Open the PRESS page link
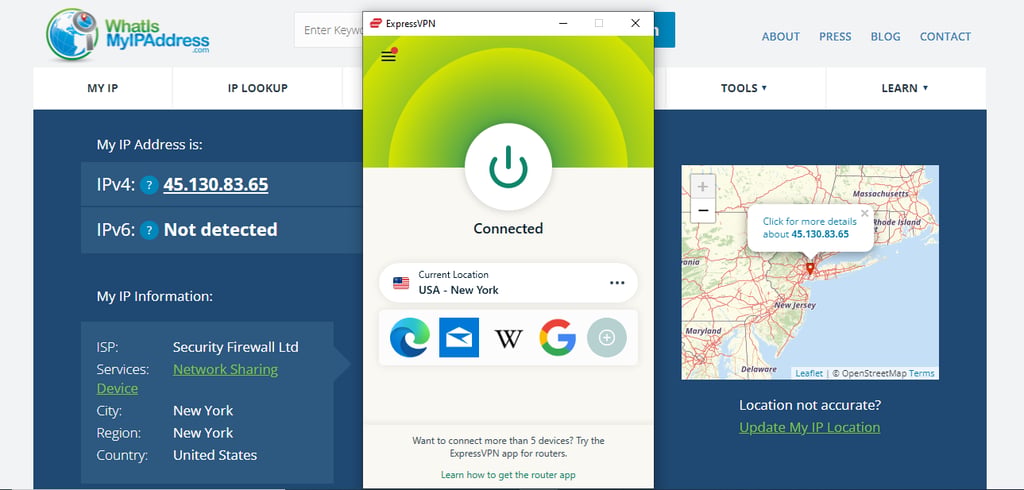Screen dimensions: 1024x490 click(x=835, y=37)
